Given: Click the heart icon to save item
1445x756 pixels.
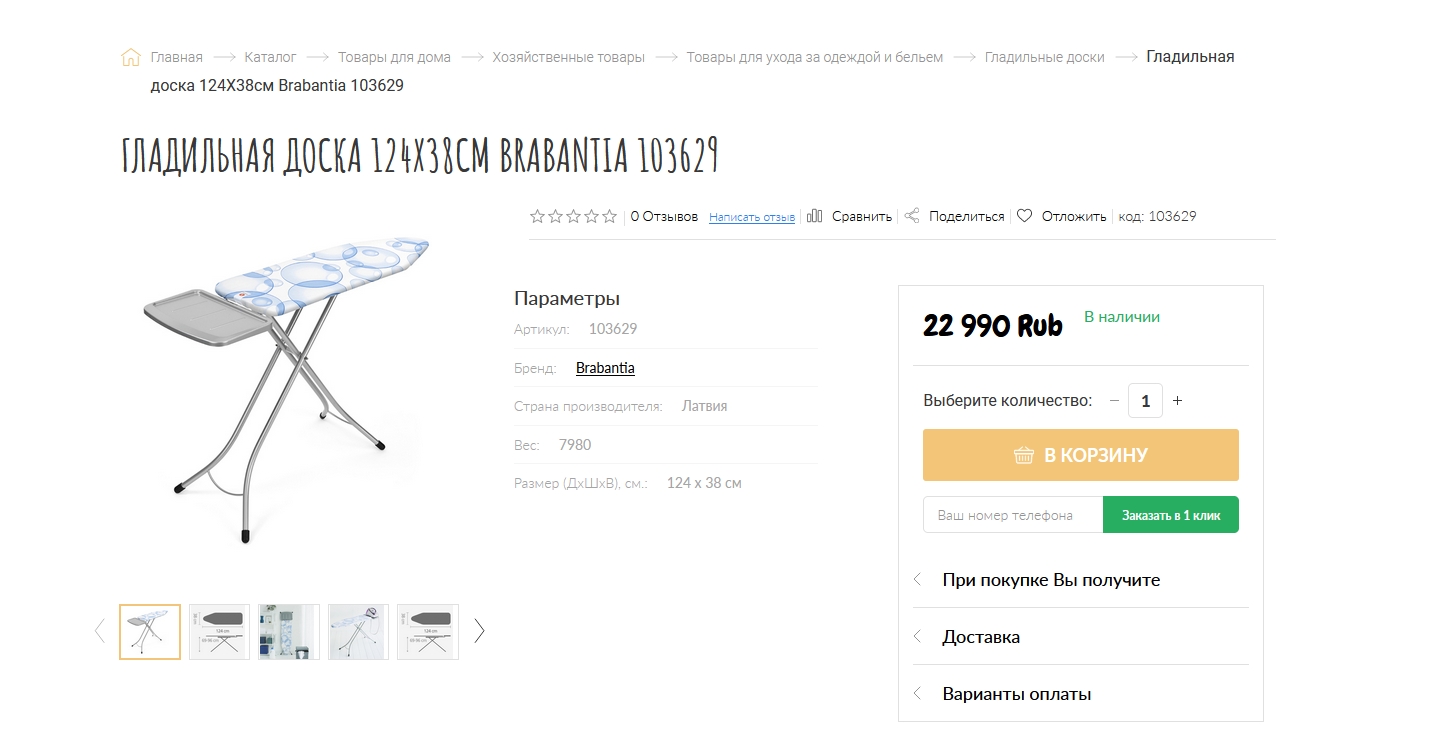Looking at the screenshot, I should 1025,216.
